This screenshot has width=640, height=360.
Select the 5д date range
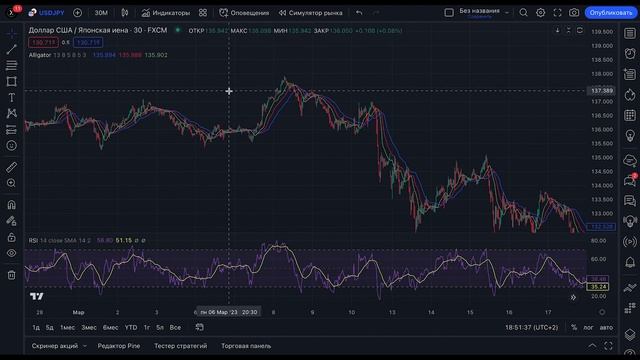click(49, 327)
